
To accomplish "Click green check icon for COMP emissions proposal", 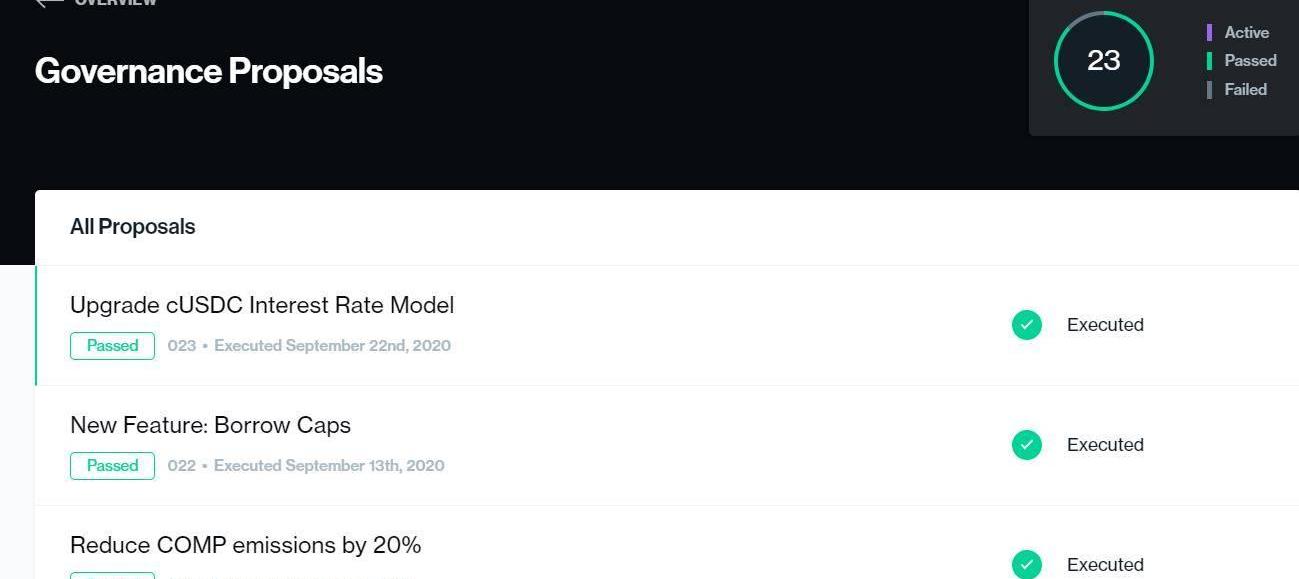I will tap(1027, 564).
